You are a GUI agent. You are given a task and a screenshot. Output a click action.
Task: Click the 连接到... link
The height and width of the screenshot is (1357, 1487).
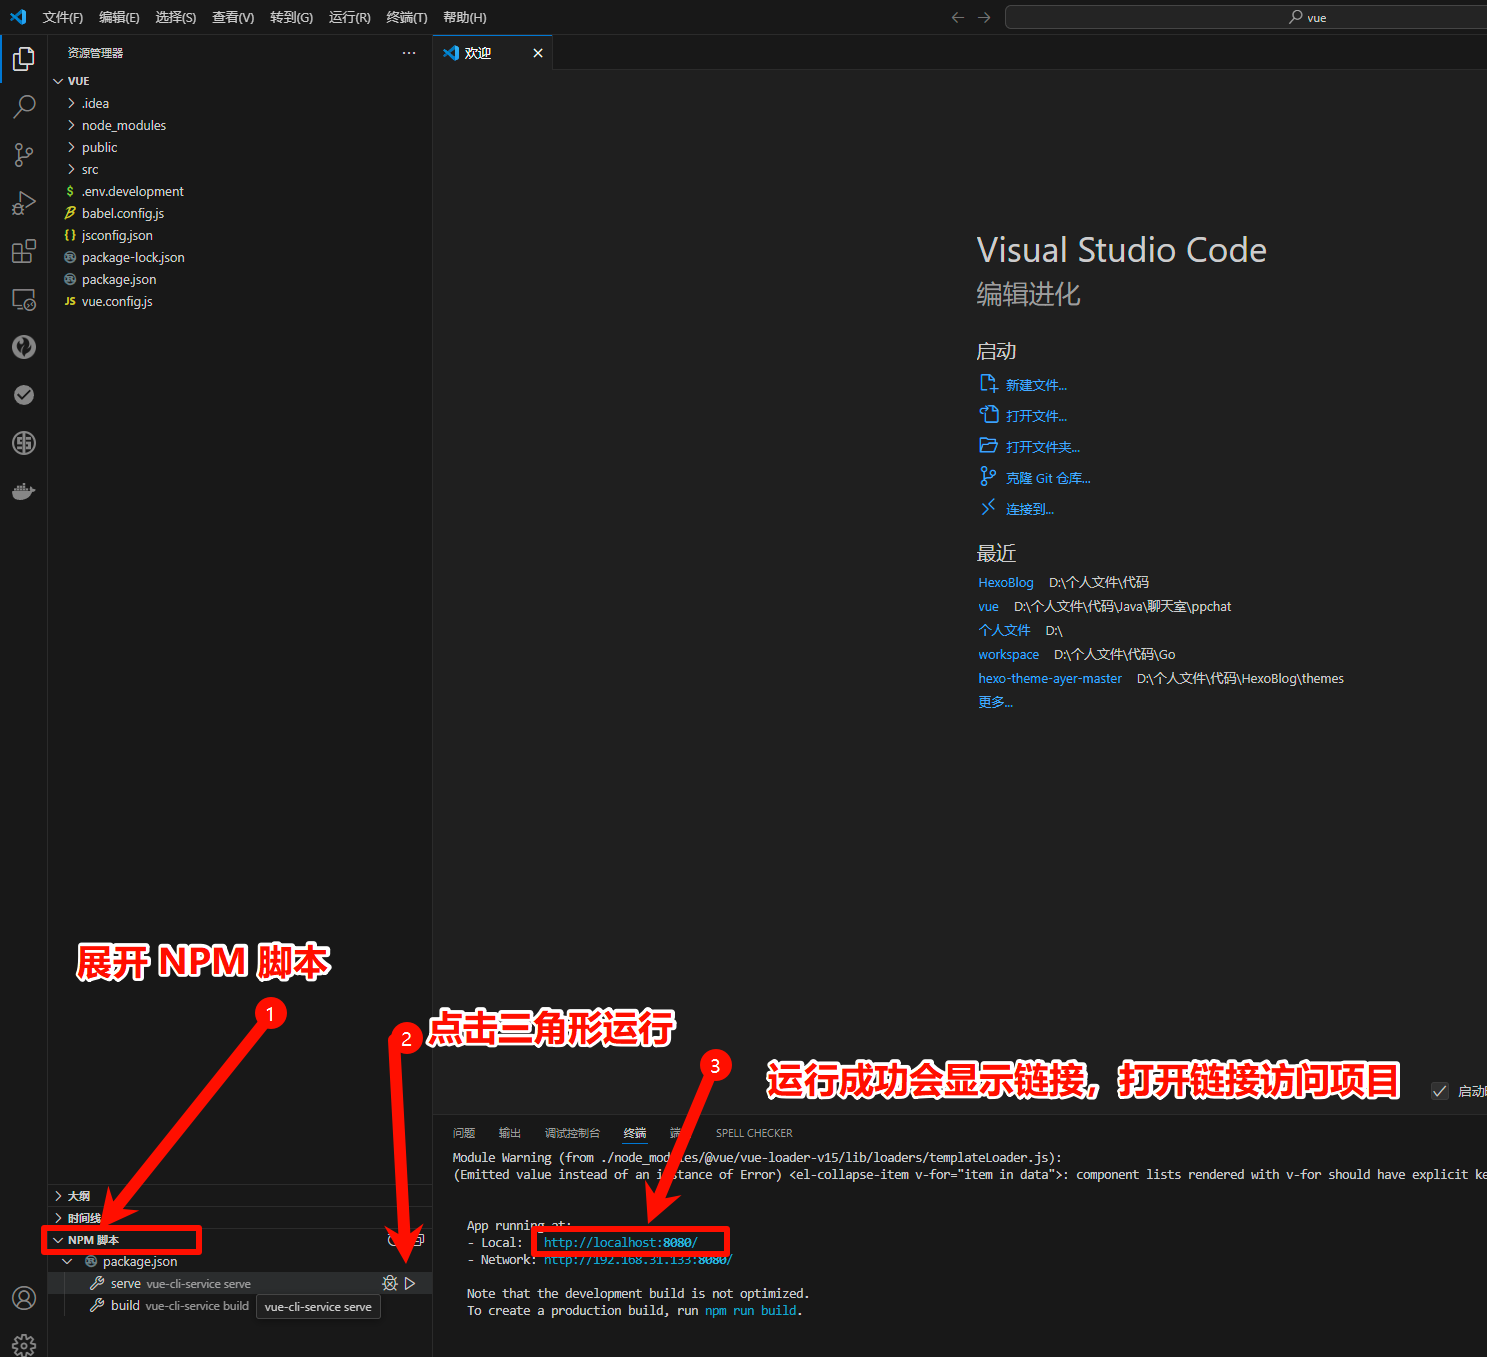tap(1030, 509)
